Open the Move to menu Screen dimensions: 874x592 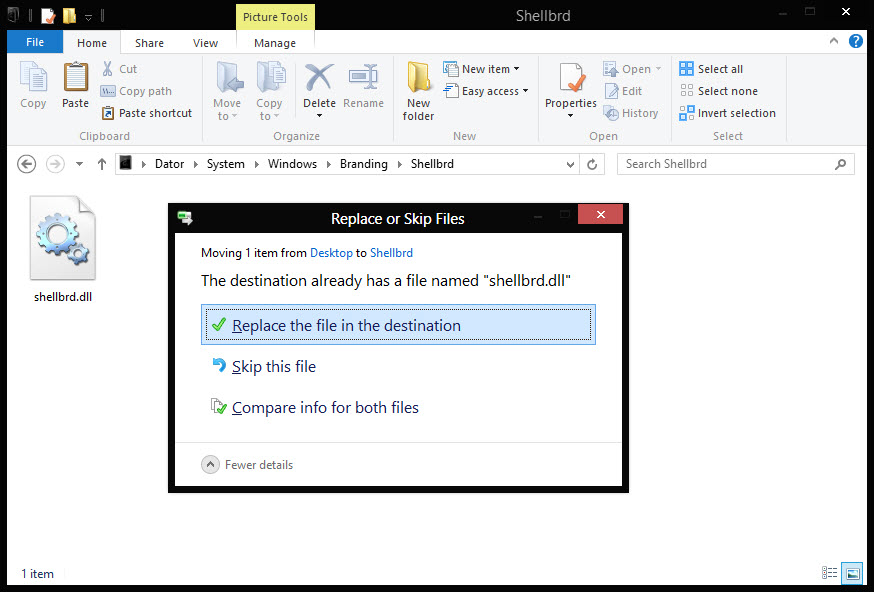click(x=227, y=91)
